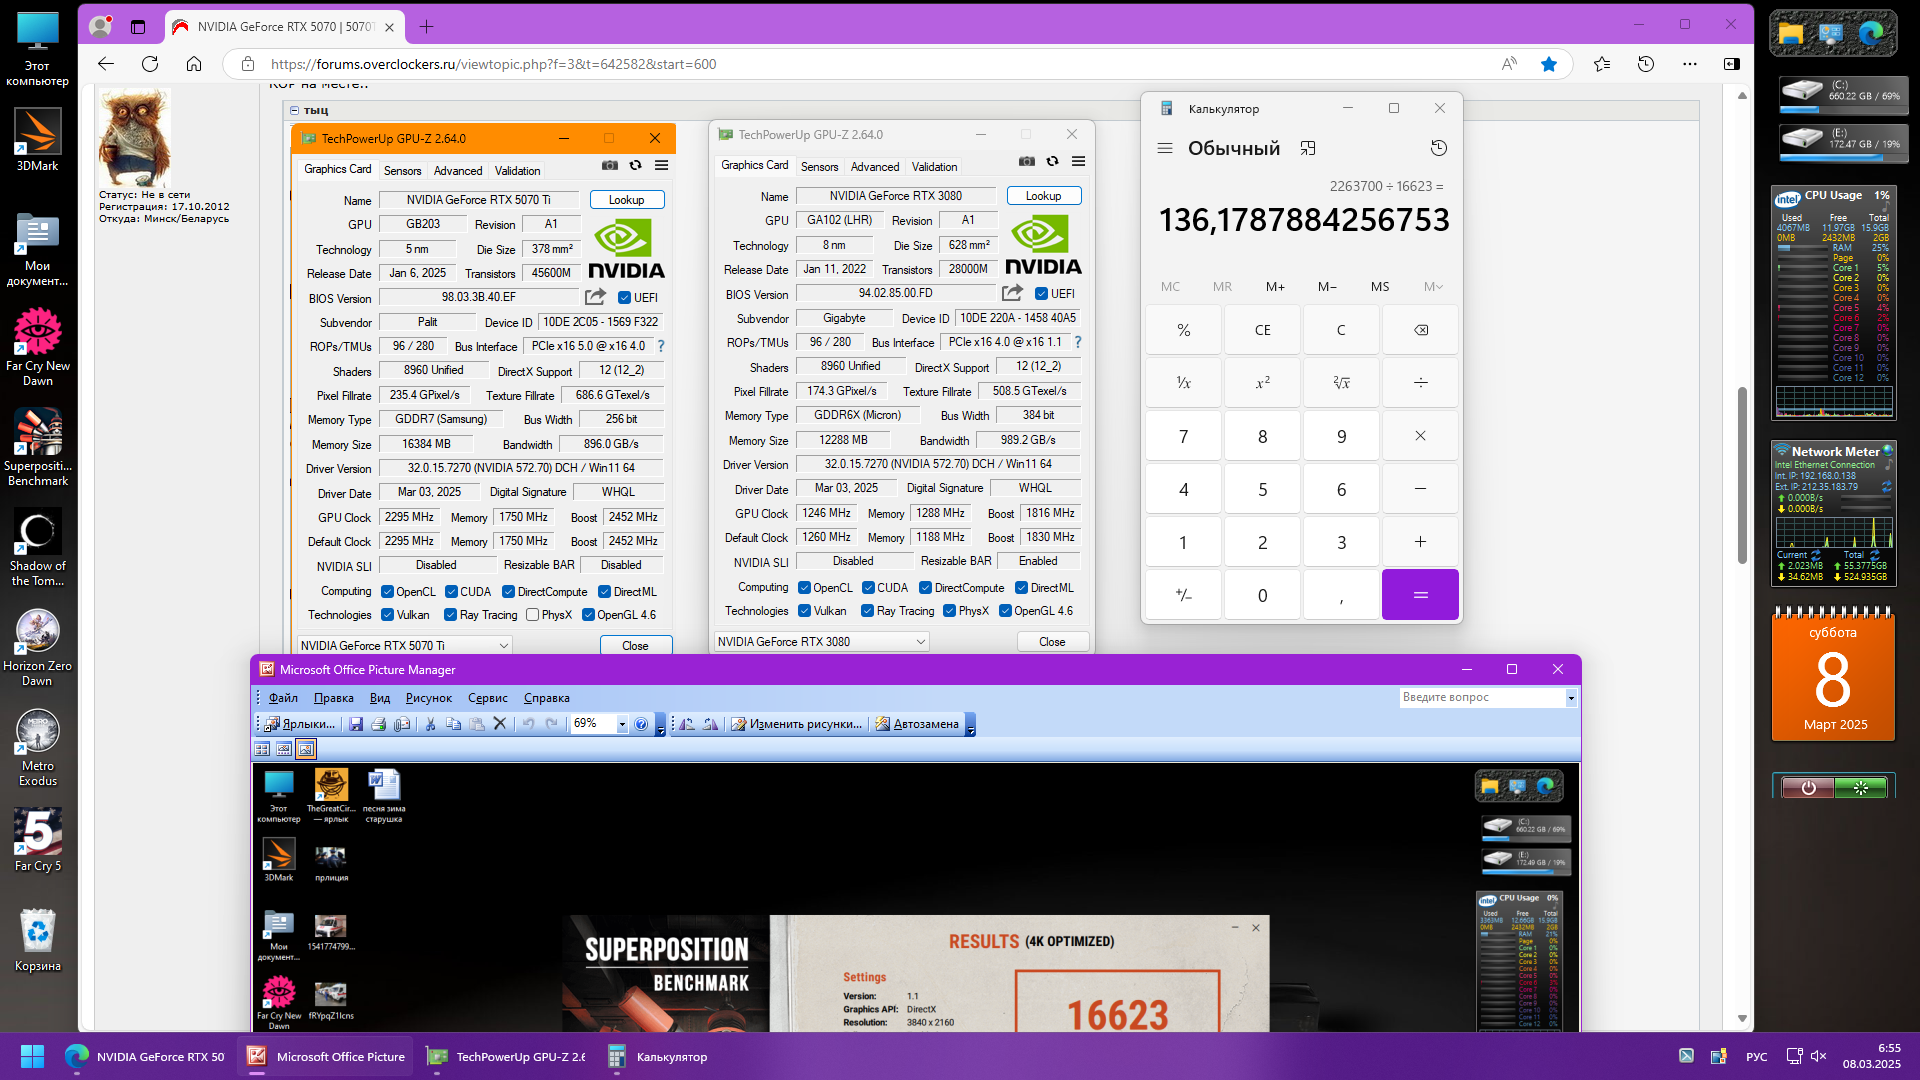Viewport: 1920px width, 1080px height.
Task: Take GPU-Z screenshot with camera icon (5070 Ti)
Action: click(x=610, y=165)
